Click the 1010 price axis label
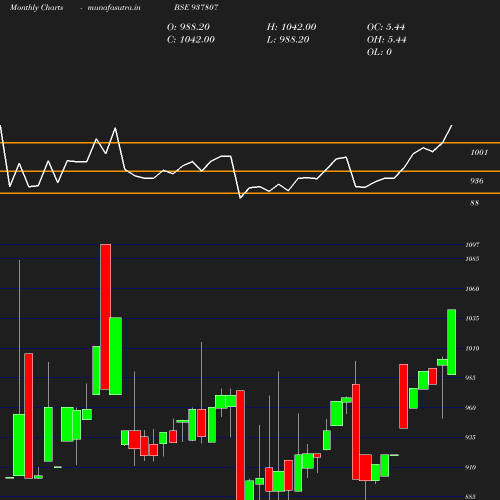 pos(472,349)
